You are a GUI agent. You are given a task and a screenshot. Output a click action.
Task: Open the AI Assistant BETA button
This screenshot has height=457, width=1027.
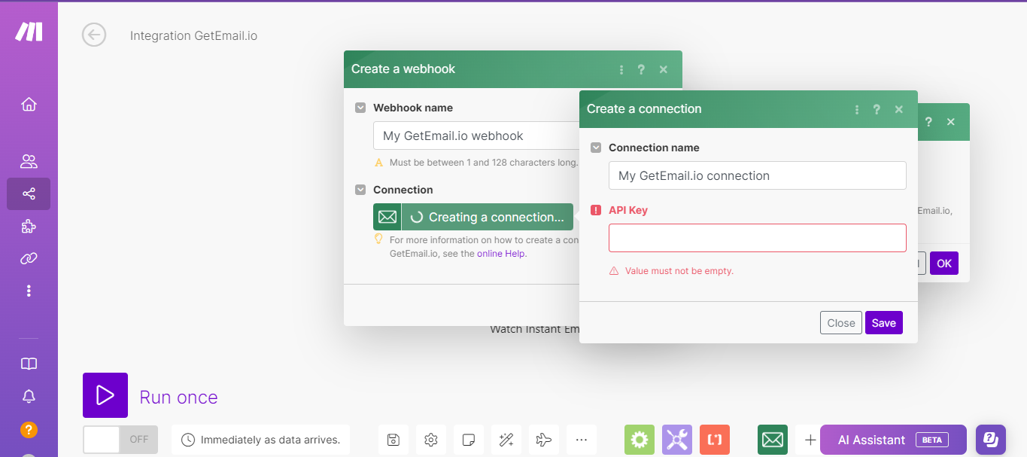893,440
